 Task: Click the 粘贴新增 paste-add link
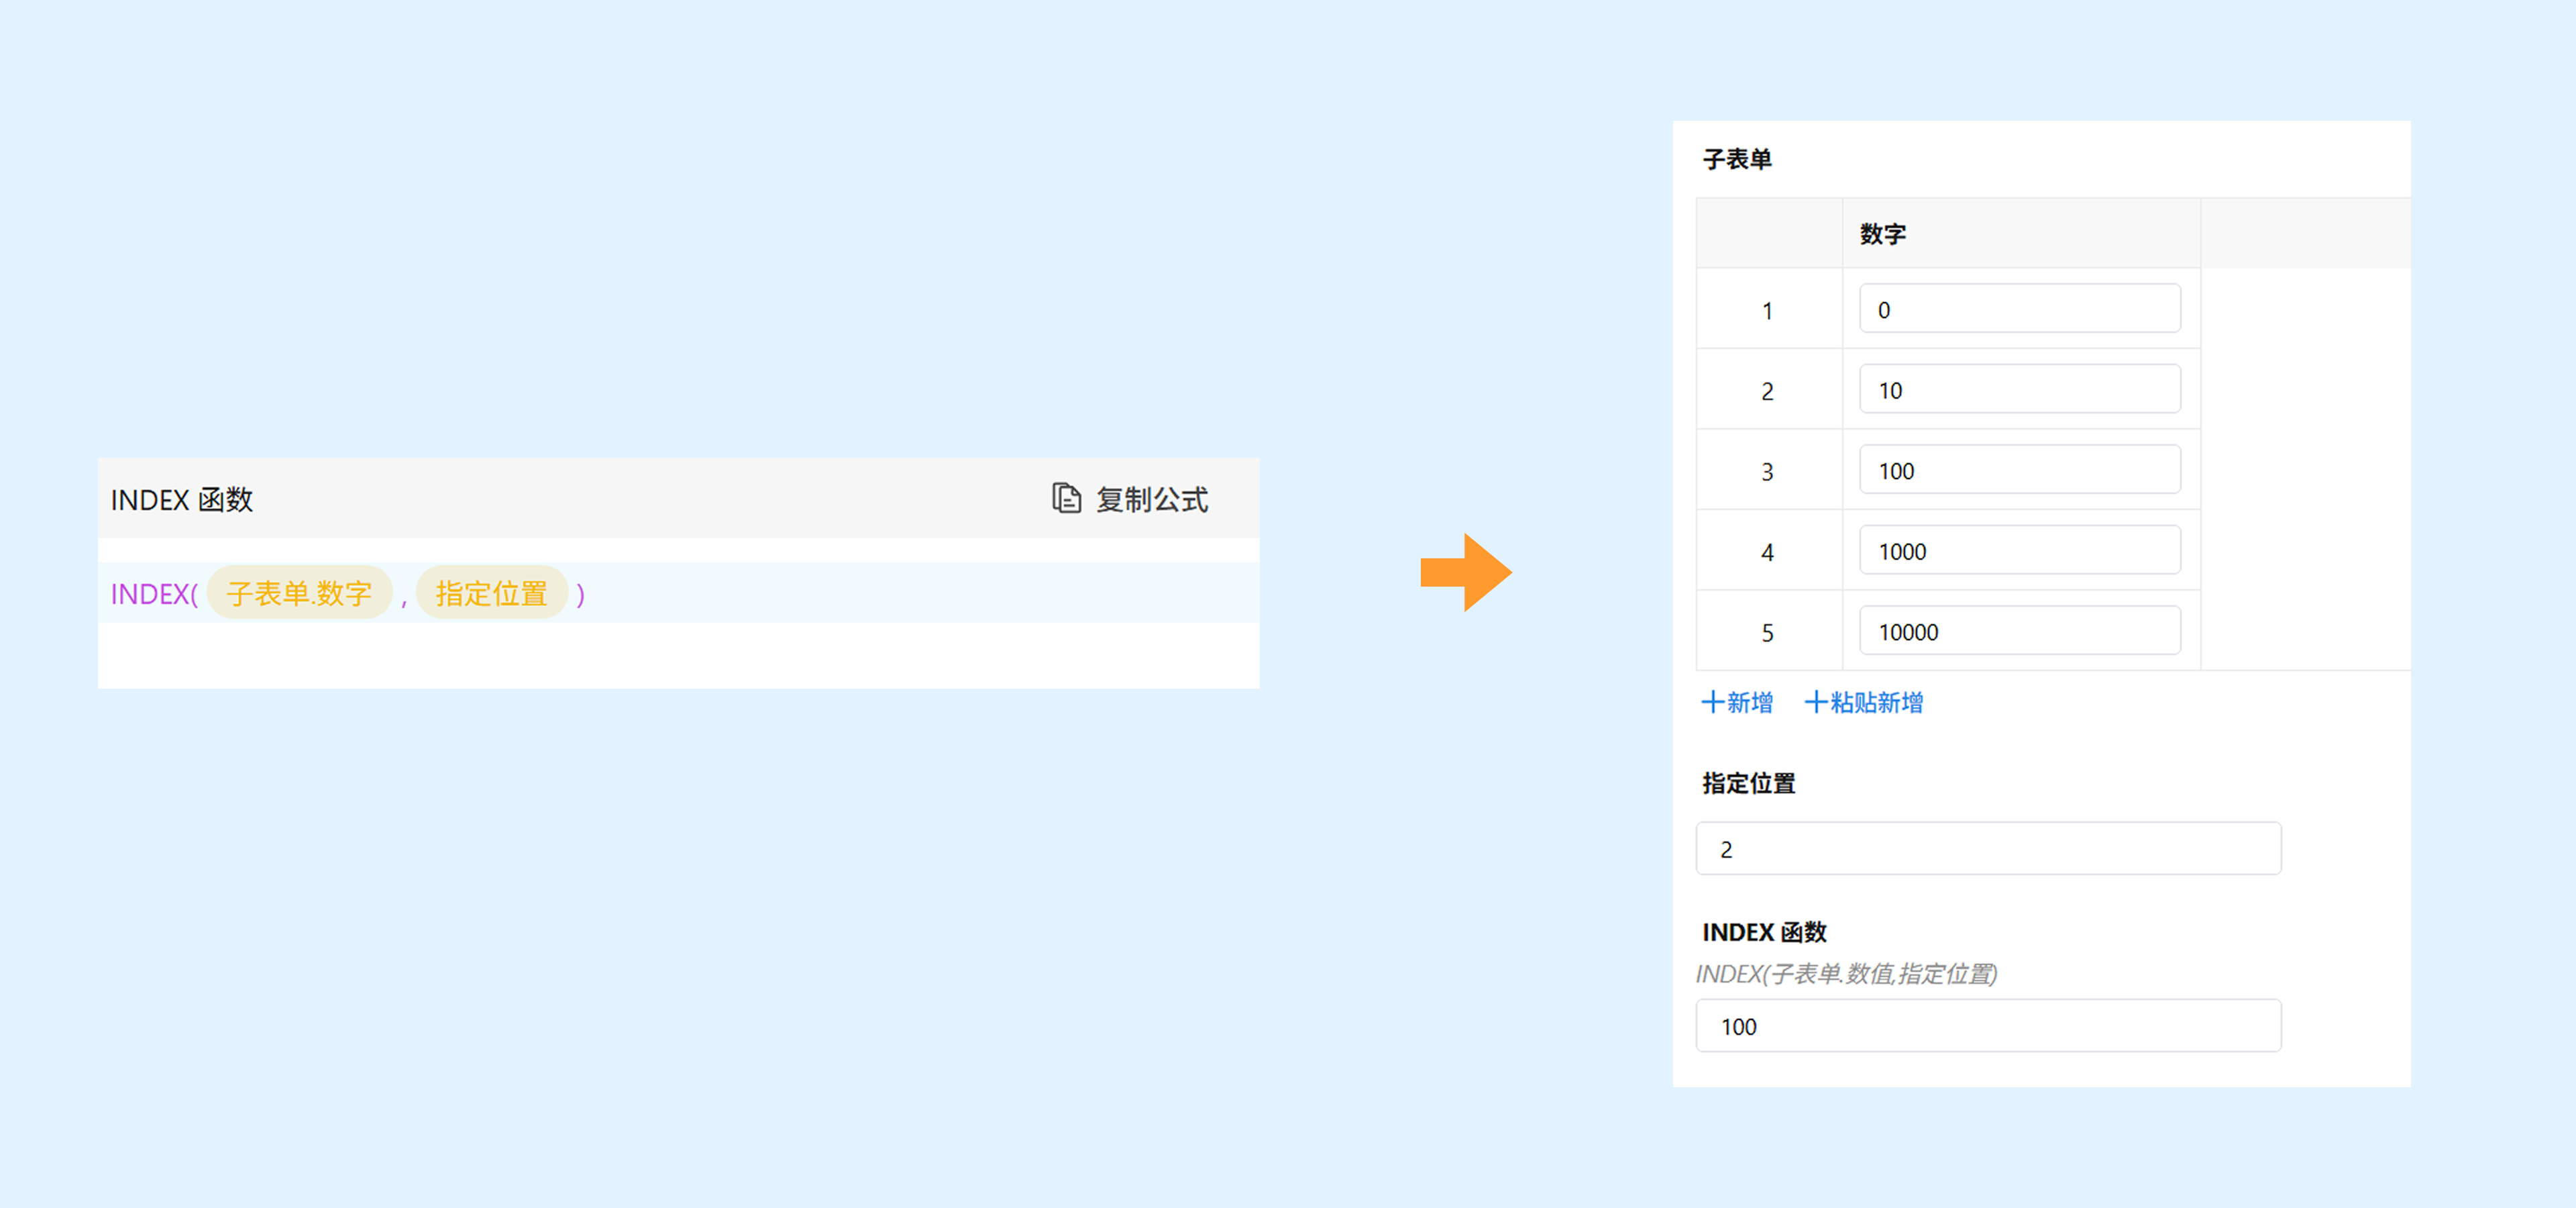(1876, 702)
